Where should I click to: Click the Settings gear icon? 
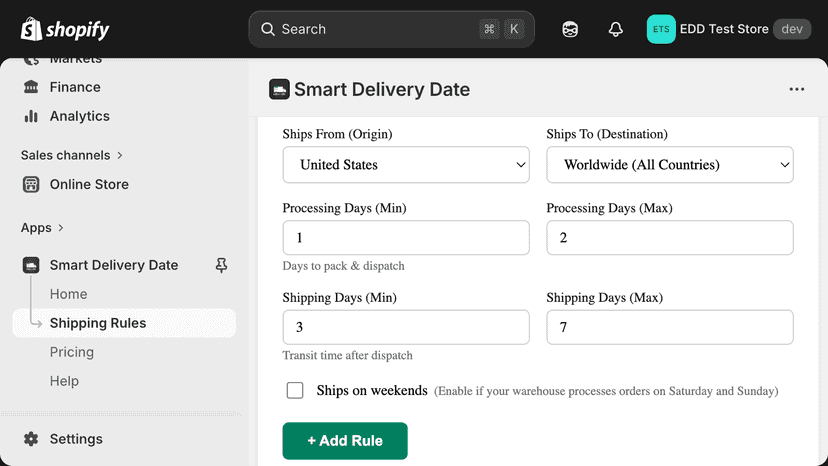(31, 439)
